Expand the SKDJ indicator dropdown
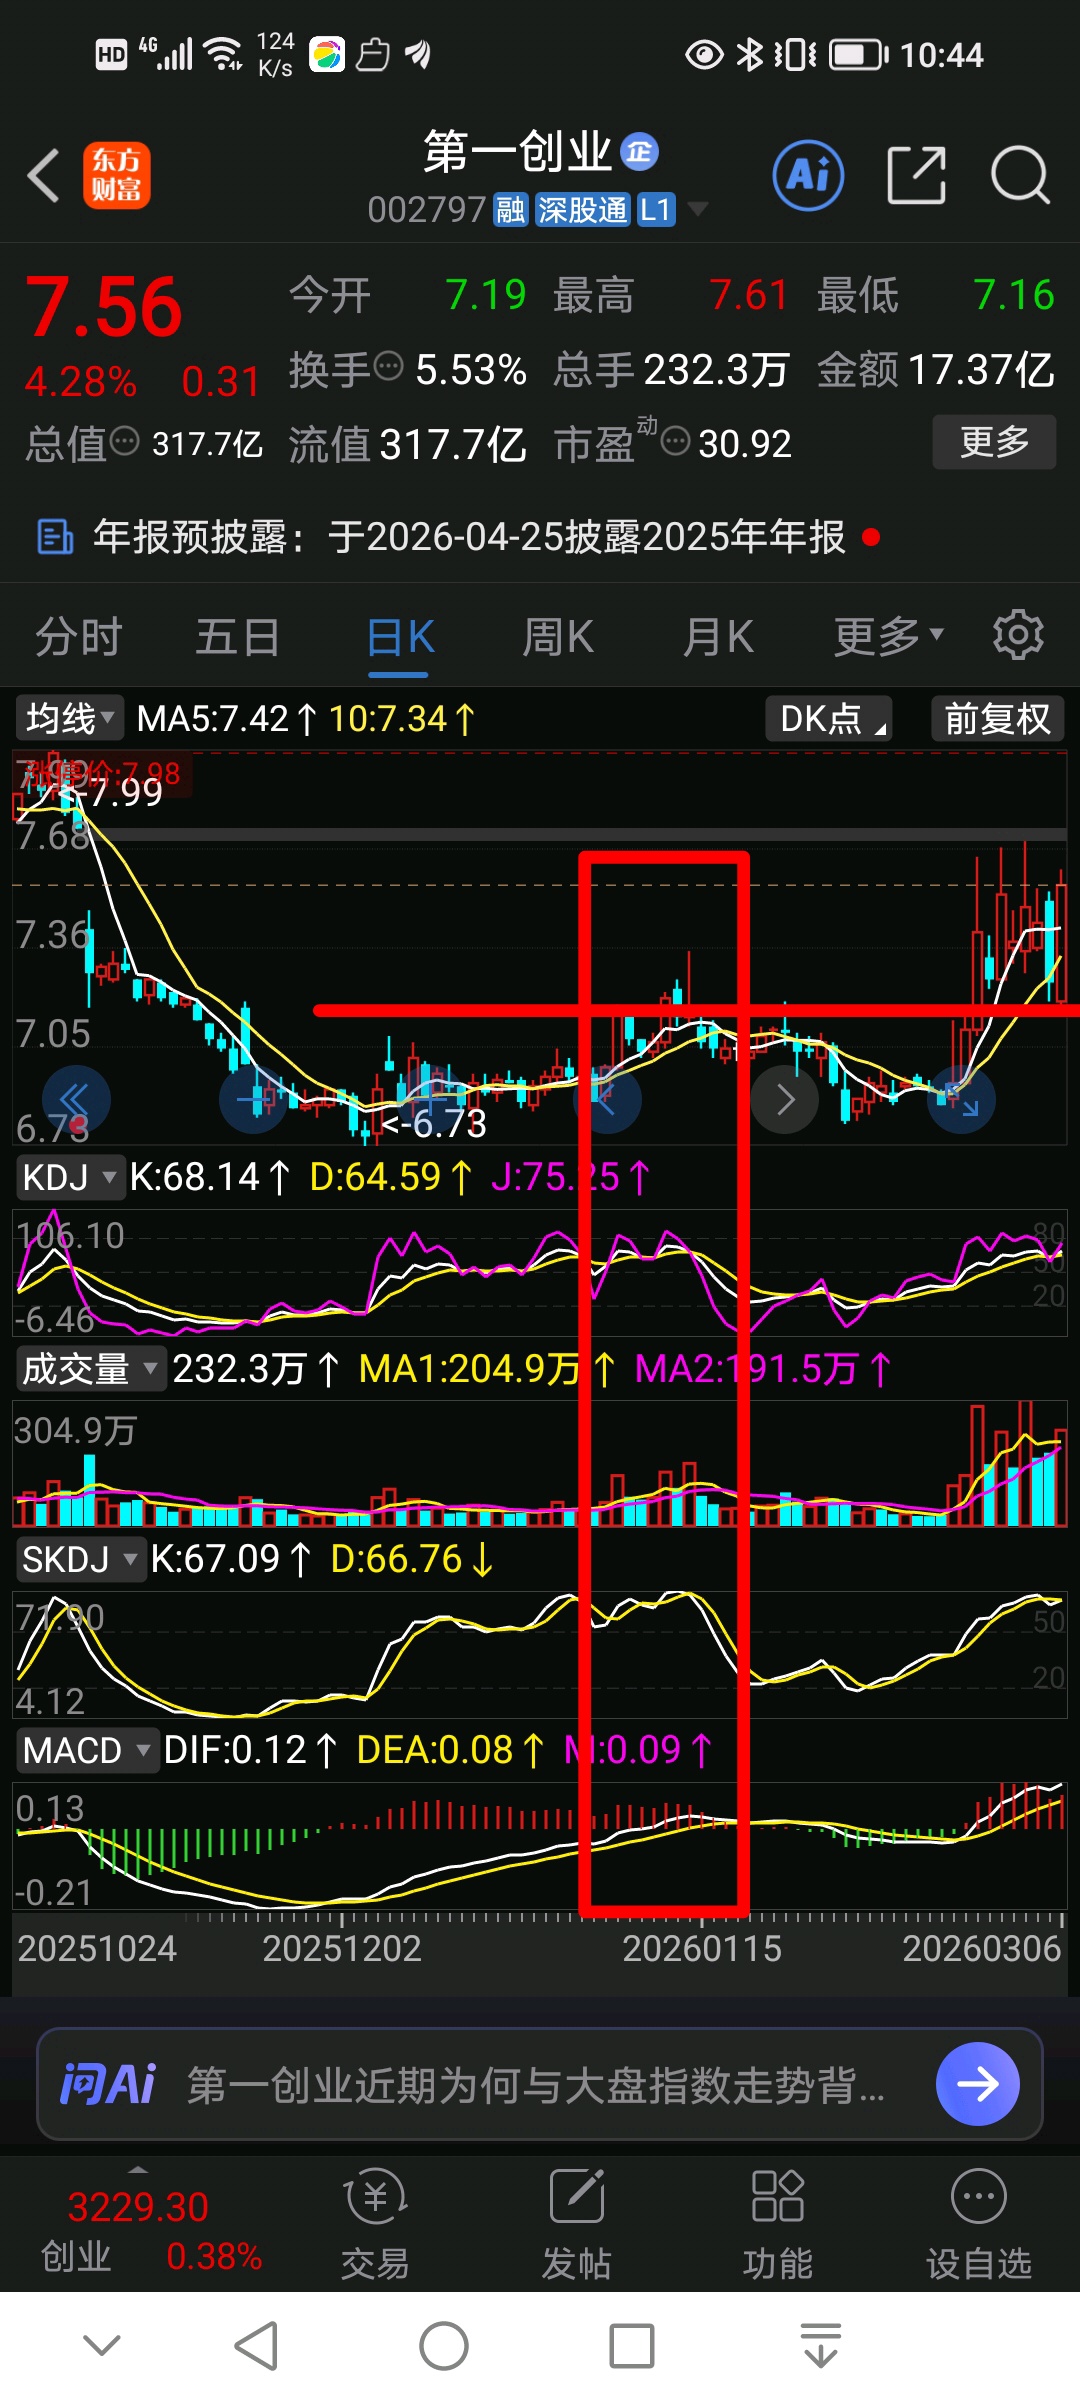The image size is (1080, 2400). (80, 1559)
